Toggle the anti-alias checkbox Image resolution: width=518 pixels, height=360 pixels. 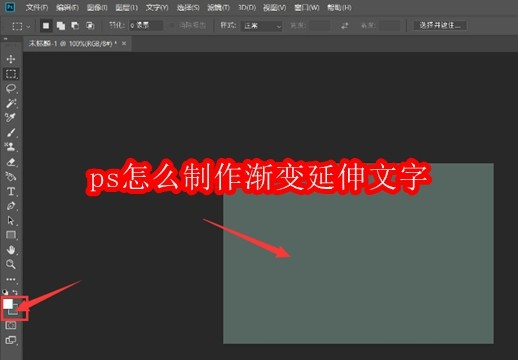pos(172,25)
